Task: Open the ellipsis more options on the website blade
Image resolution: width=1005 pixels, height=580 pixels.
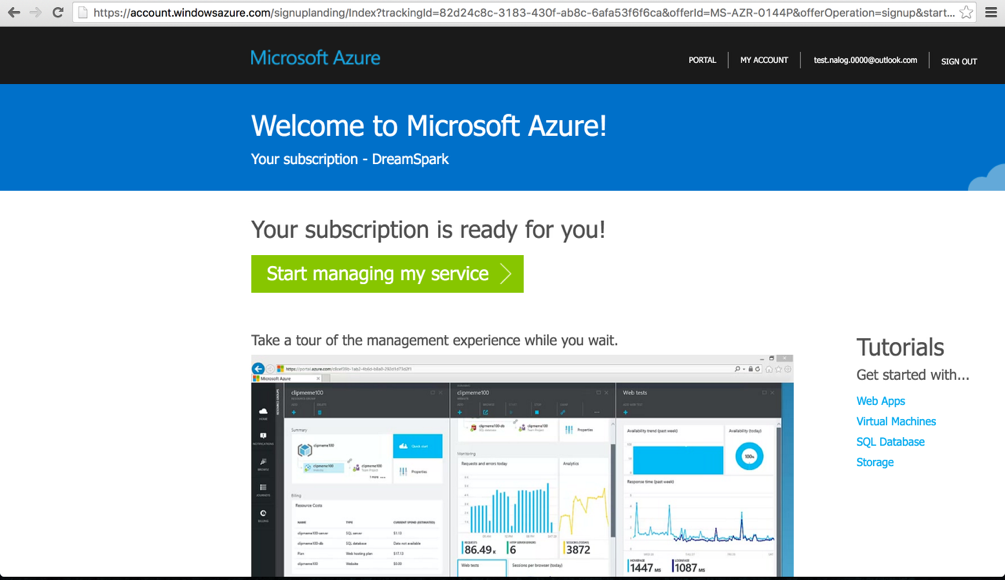Action: tap(596, 411)
